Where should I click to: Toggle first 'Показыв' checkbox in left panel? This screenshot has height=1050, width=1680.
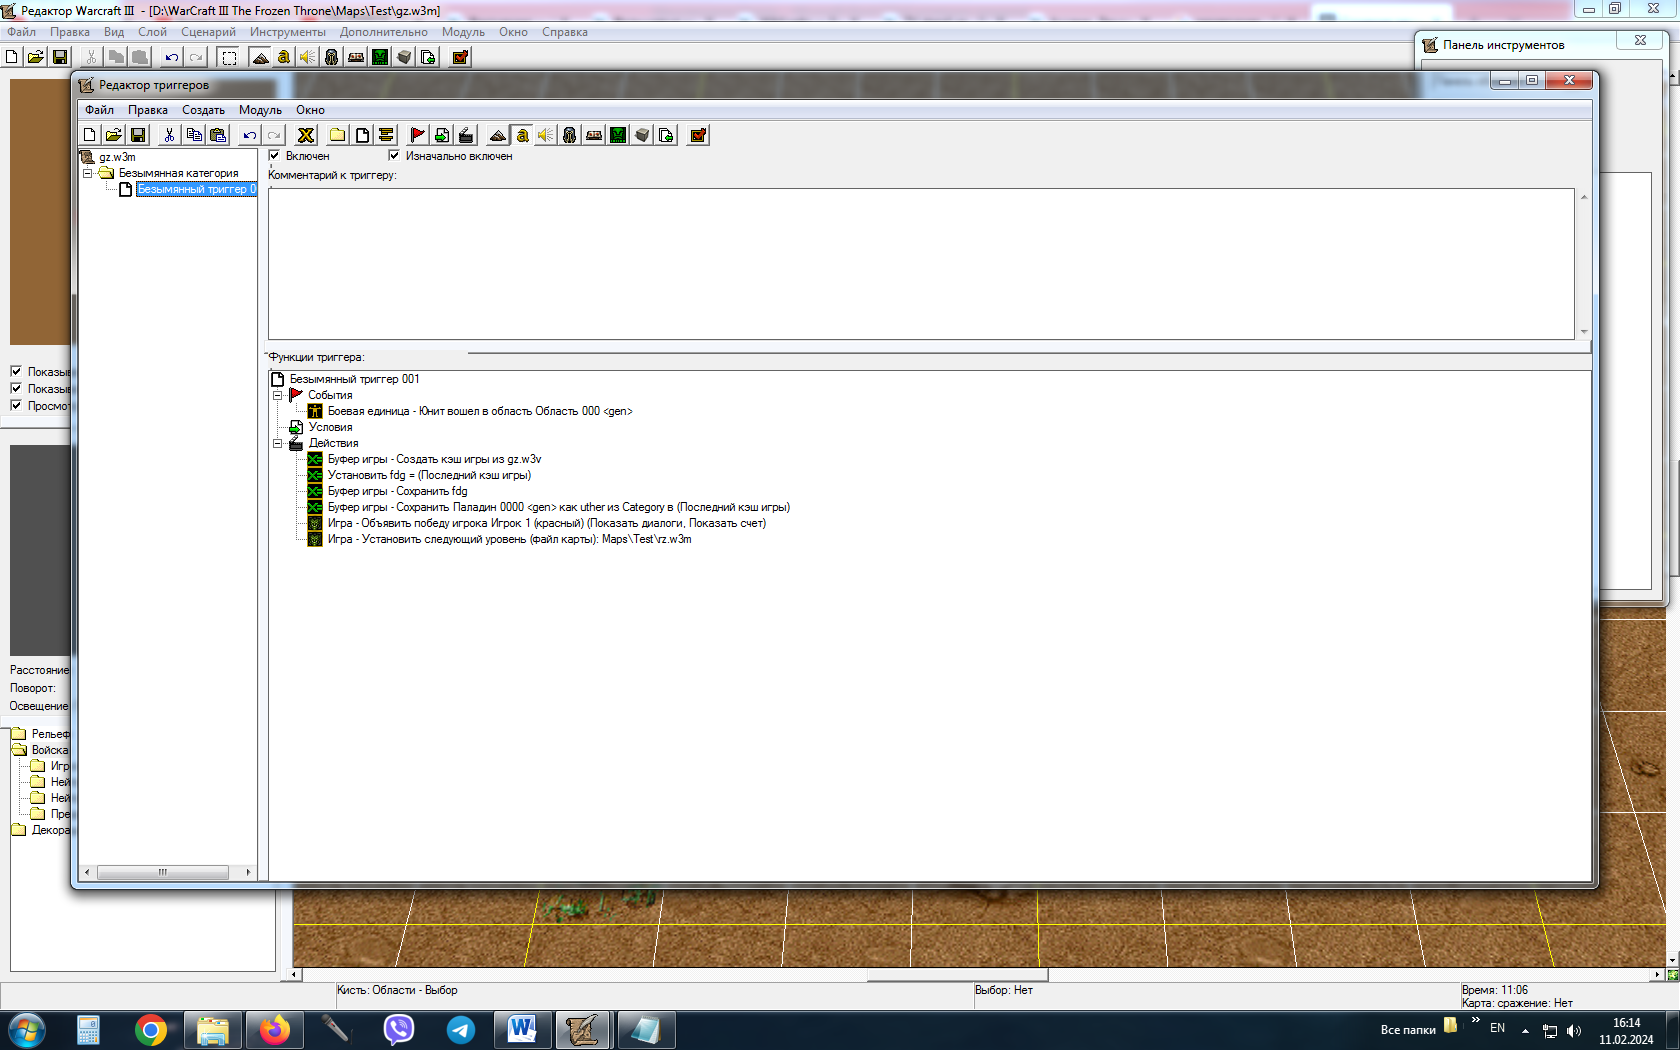pyautogui.click(x=16, y=371)
